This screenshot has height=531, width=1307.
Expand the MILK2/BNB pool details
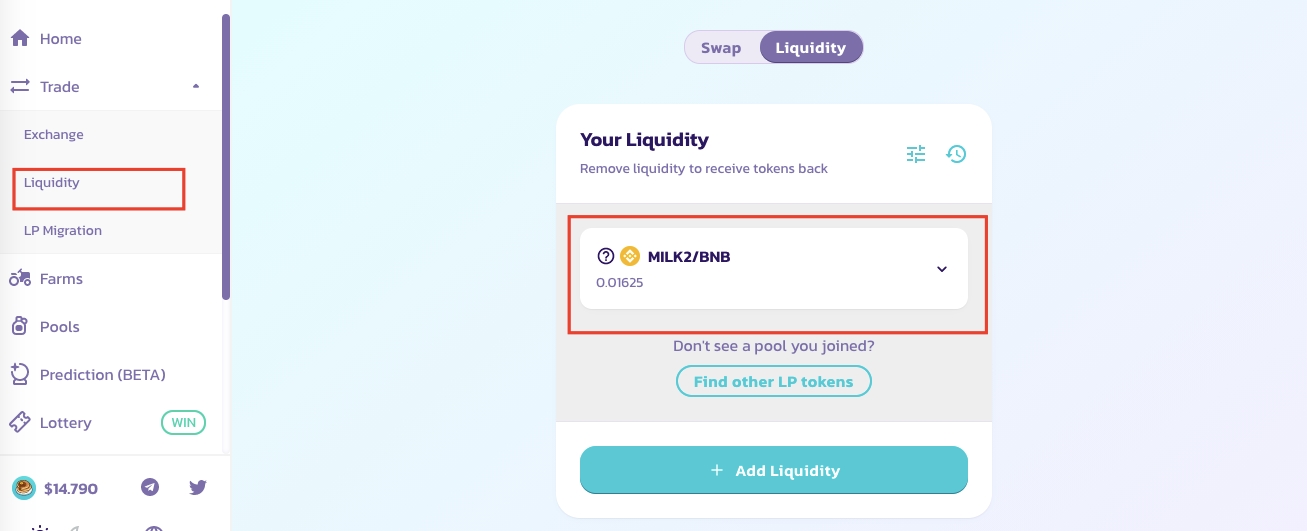coord(941,269)
